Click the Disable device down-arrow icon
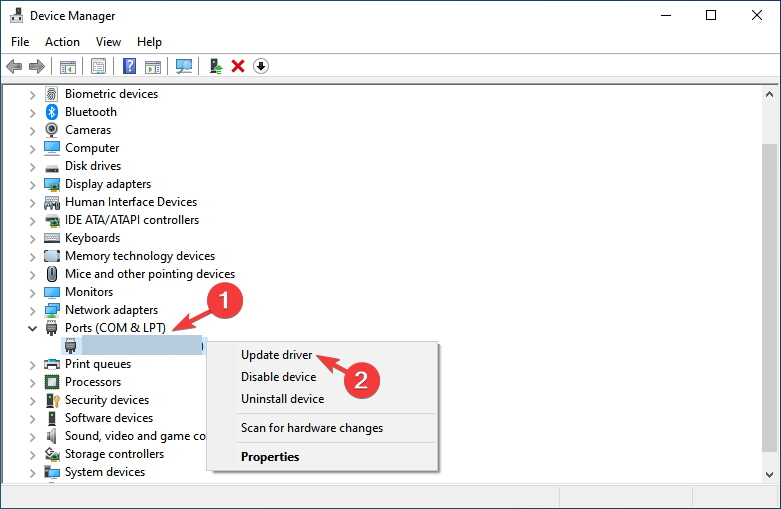781x509 pixels. (261, 66)
